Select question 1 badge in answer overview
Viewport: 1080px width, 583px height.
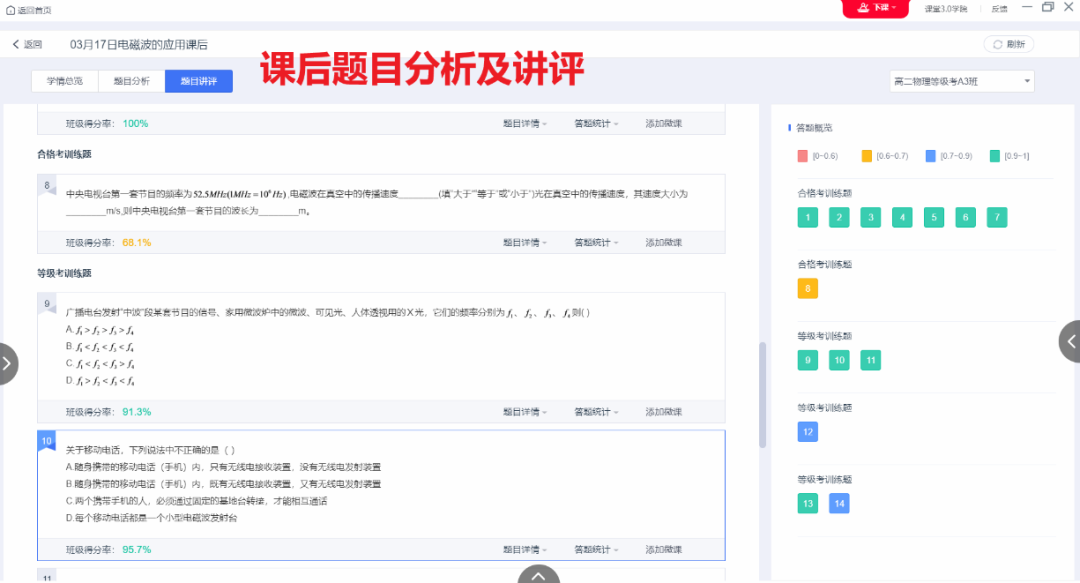tap(807, 217)
